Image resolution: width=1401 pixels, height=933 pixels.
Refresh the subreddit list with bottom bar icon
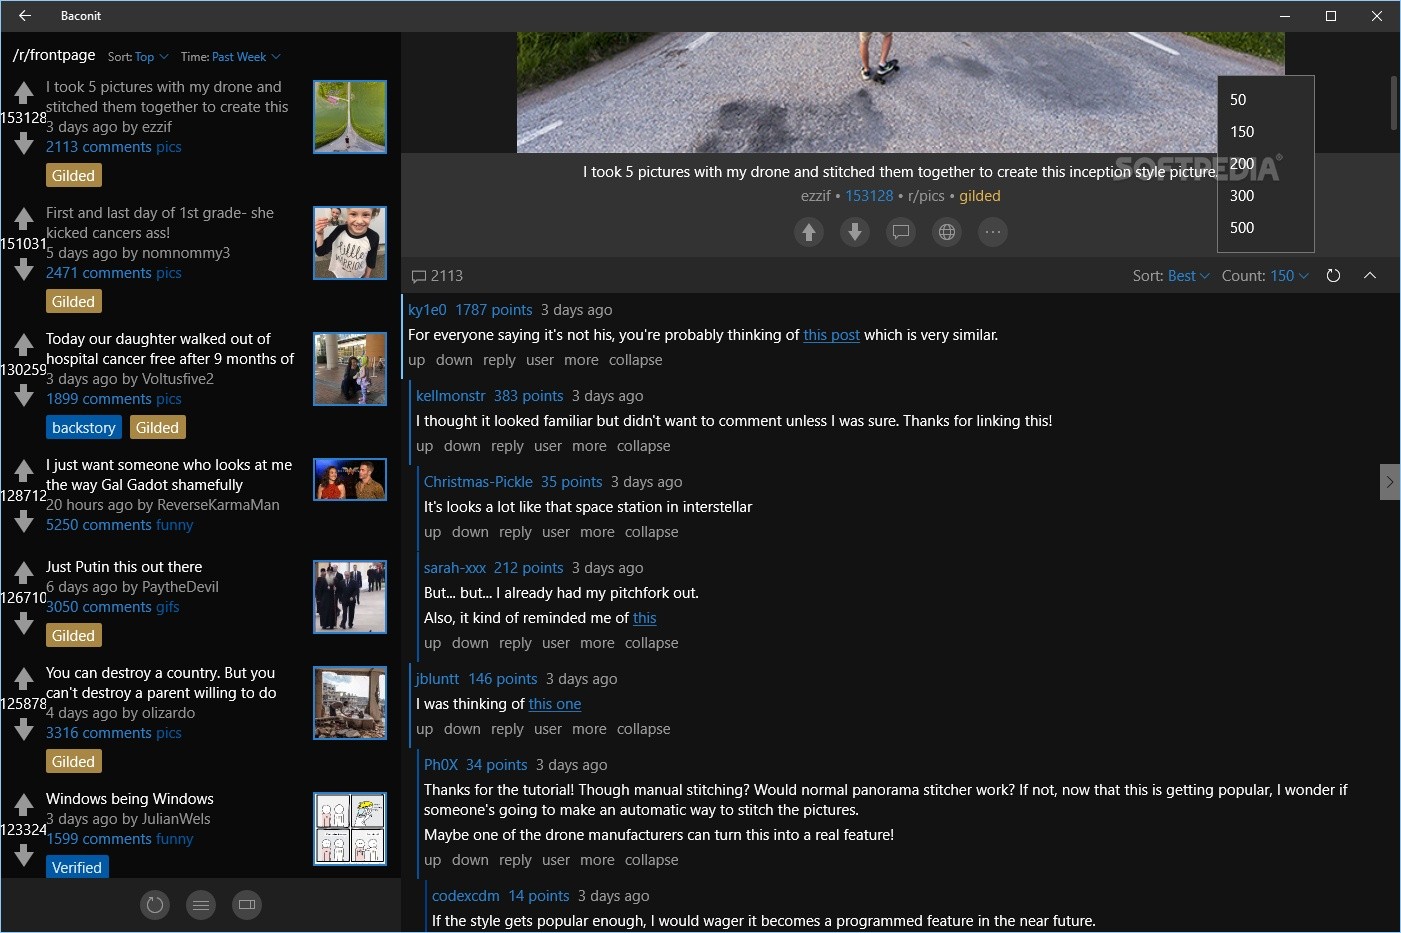click(155, 905)
